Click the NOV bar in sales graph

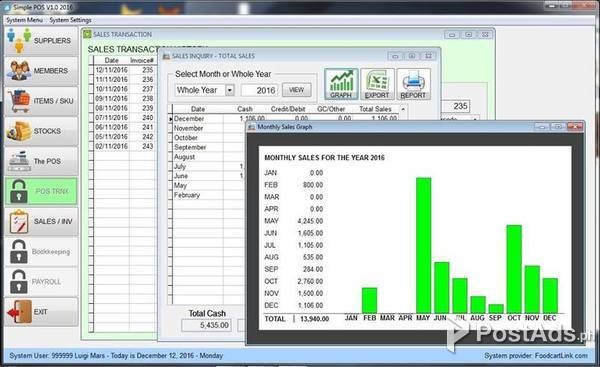[532, 289]
